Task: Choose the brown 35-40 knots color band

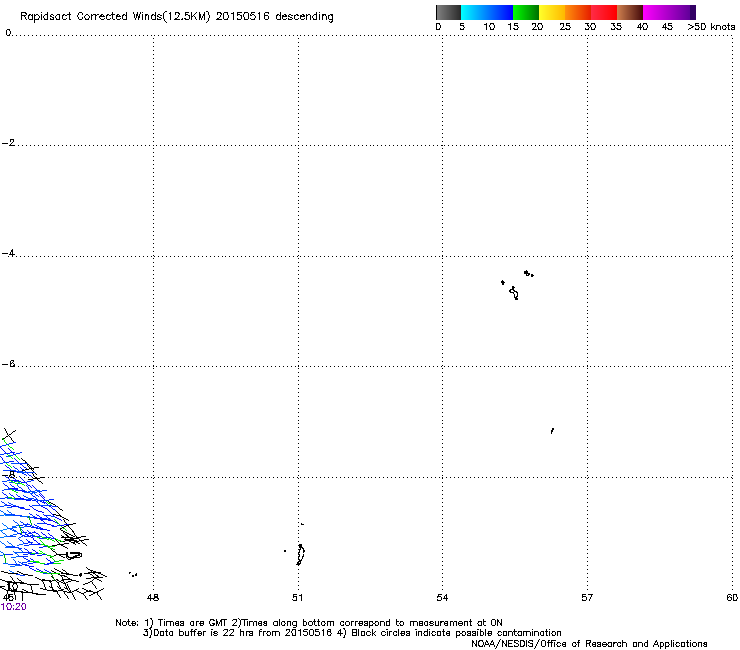Action: [630, 12]
